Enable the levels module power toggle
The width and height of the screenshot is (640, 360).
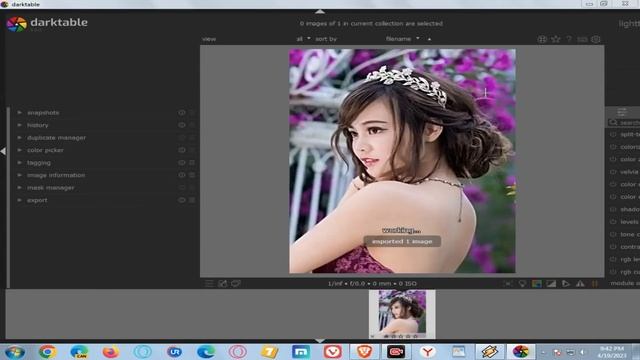click(x=613, y=222)
